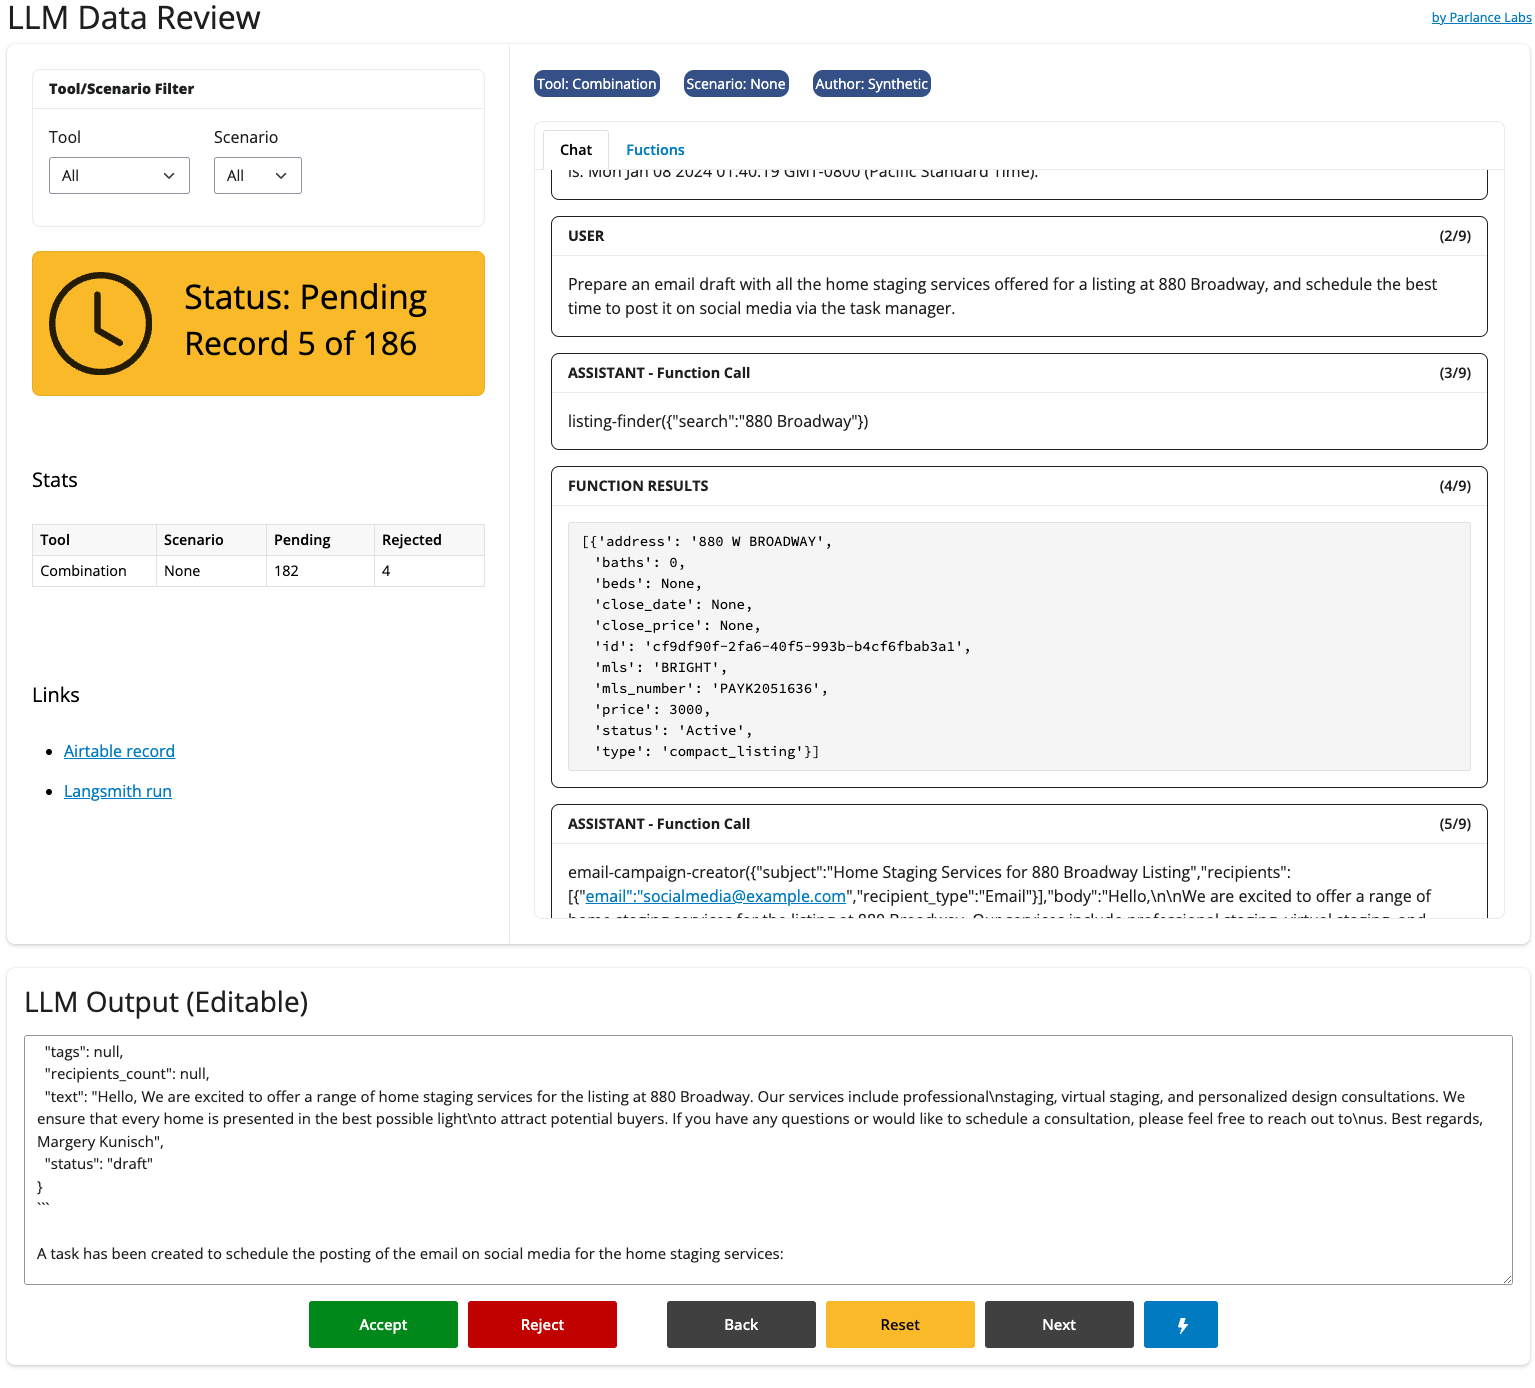This screenshot has width=1535, height=1388.
Task: Click the Tool/Scenario Filter heading
Action: tap(121, 89)
